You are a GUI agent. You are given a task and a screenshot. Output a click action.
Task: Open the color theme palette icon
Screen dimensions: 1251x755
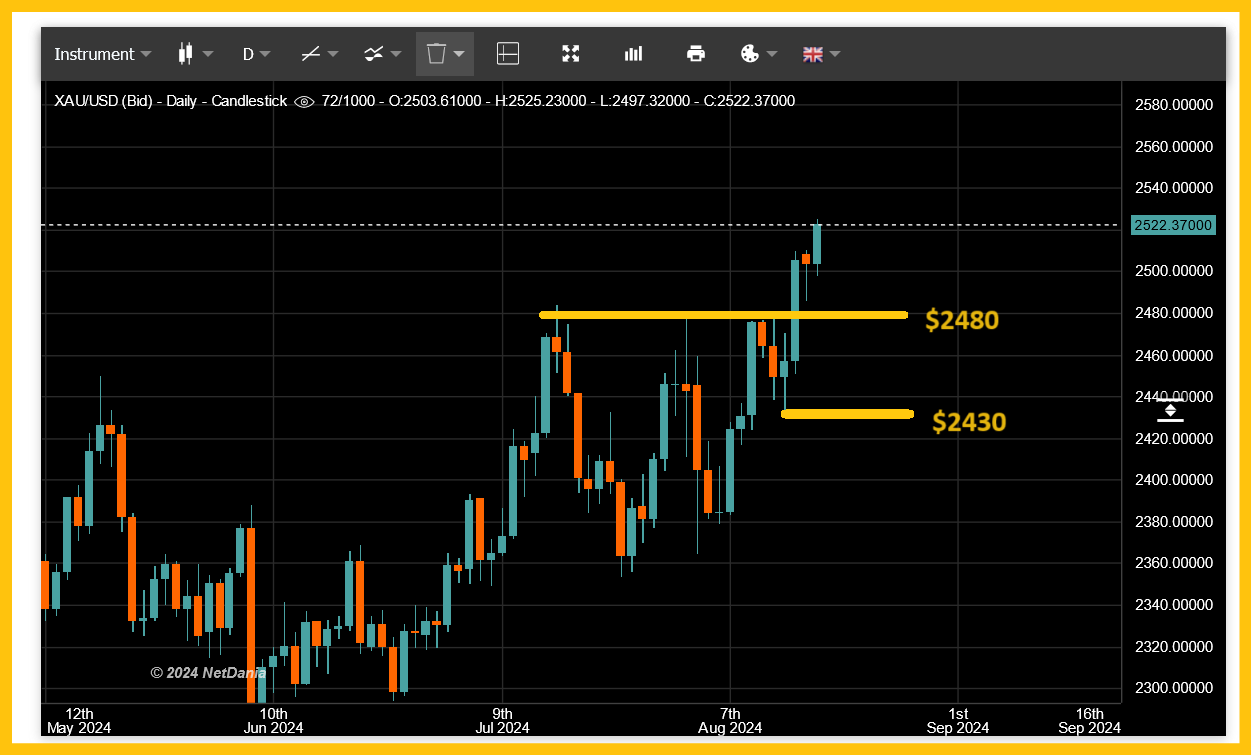tap(750, 54)
